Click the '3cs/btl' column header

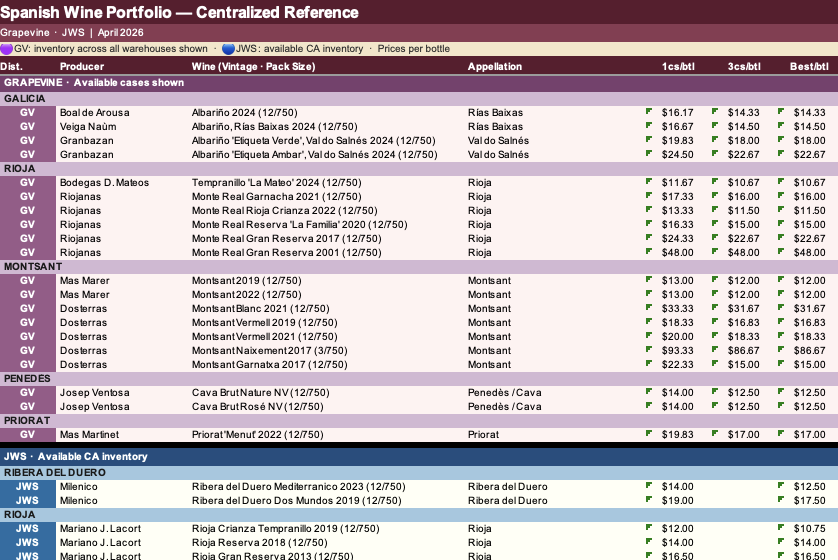click(744, 66)
